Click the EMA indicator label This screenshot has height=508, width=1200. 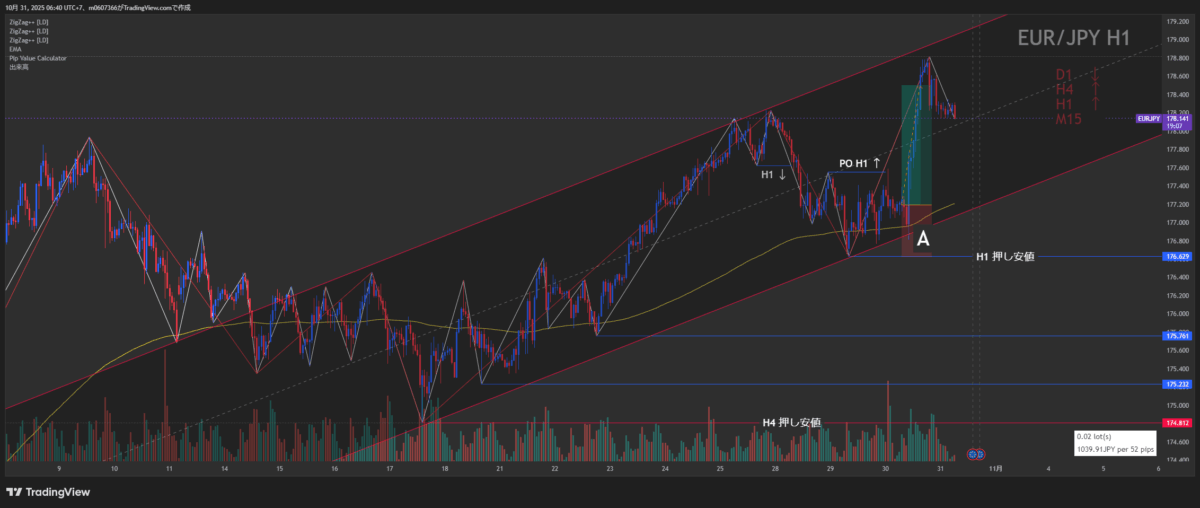[x=13, y=49]
